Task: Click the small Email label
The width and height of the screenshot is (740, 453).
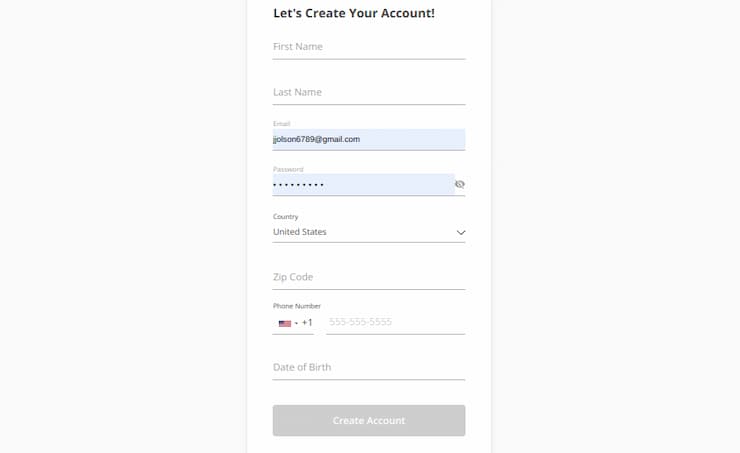Action: point(282,124)
